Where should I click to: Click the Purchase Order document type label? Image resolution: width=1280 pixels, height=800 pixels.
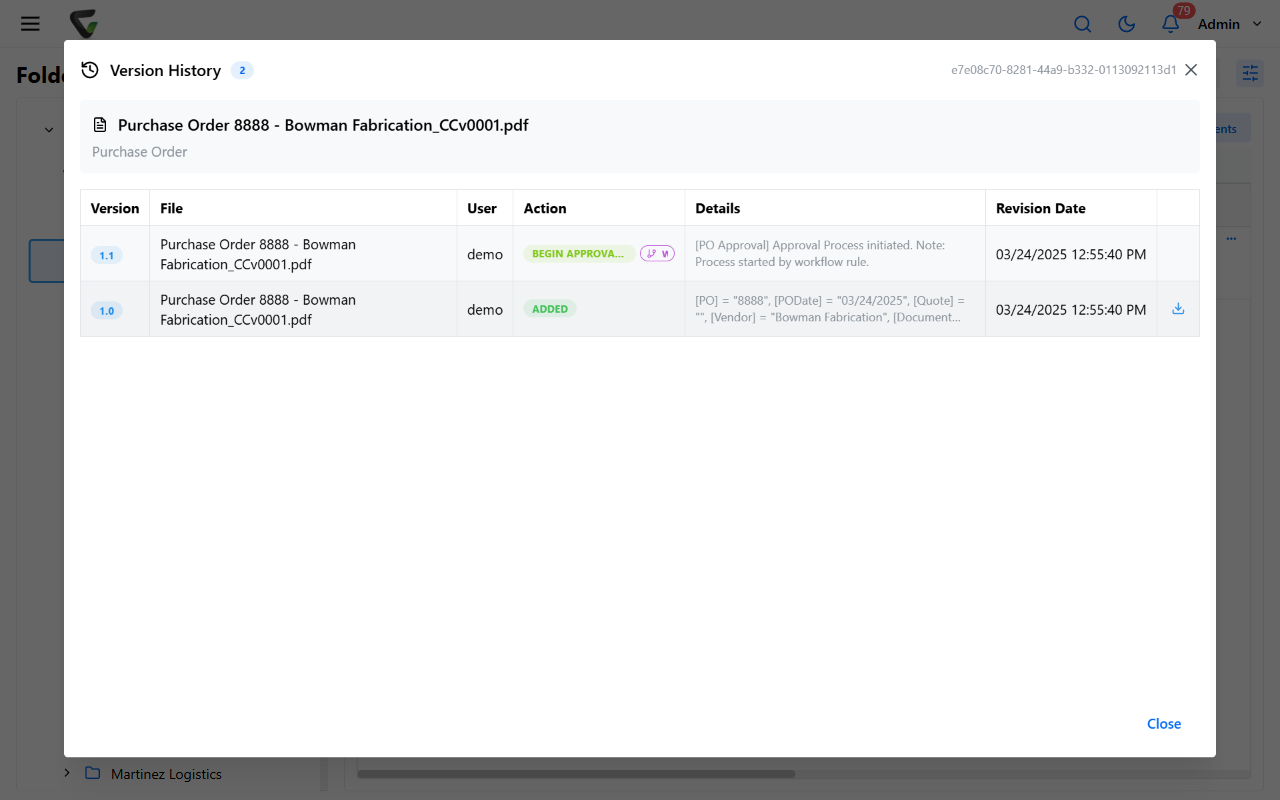click(140, 152)
